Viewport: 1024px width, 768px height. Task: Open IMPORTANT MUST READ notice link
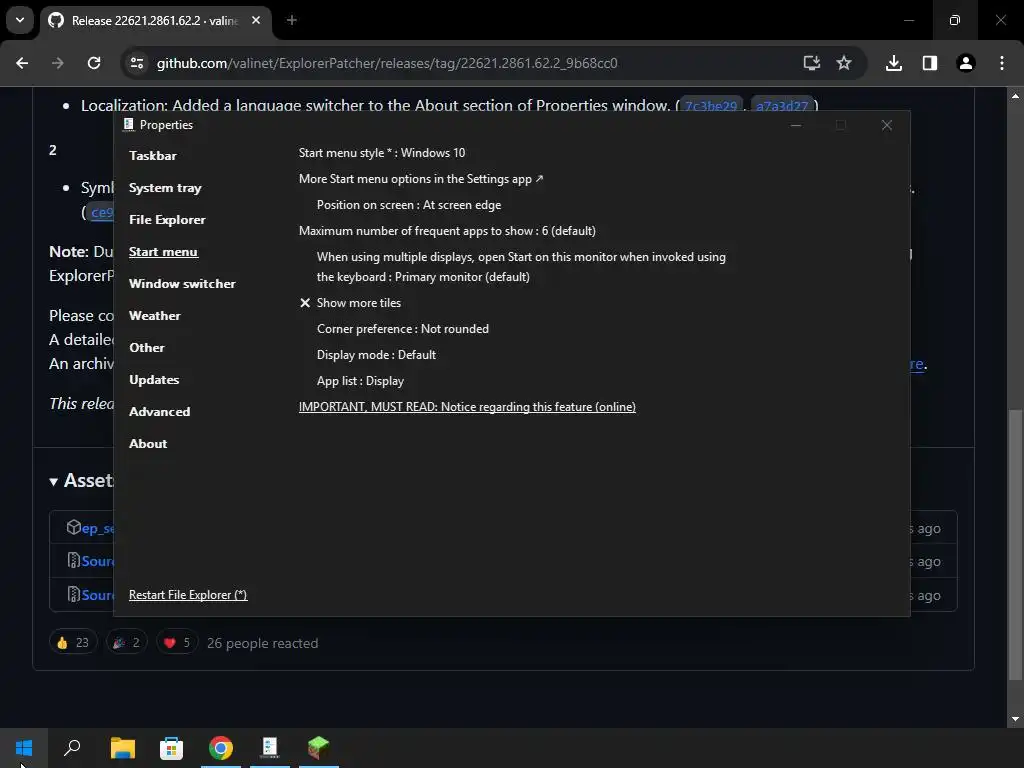(467, 407)
